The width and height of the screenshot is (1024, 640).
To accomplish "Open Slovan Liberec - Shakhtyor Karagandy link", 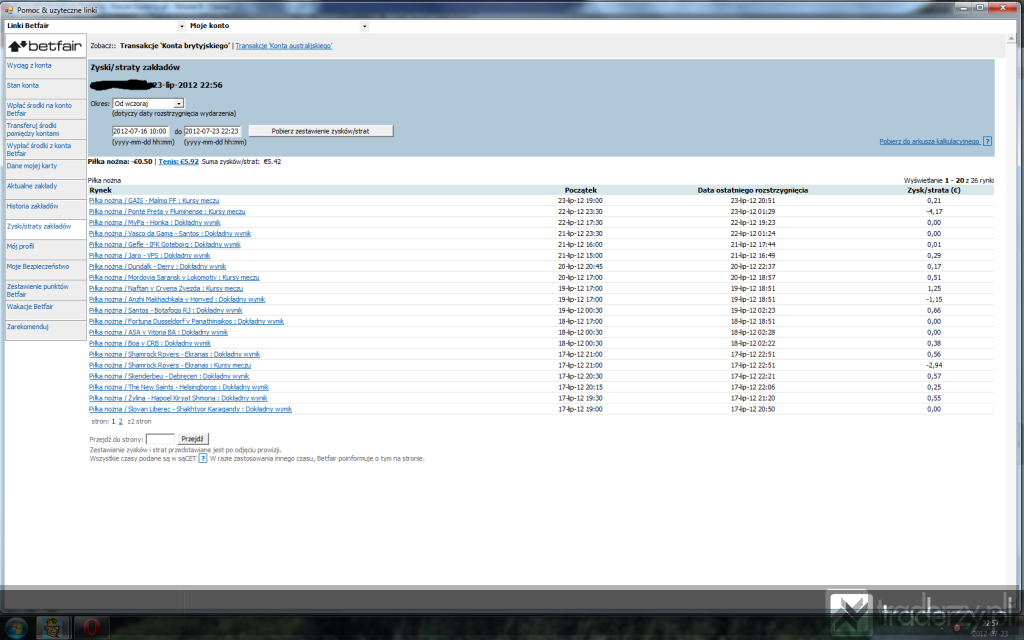I will pos(190,409).
